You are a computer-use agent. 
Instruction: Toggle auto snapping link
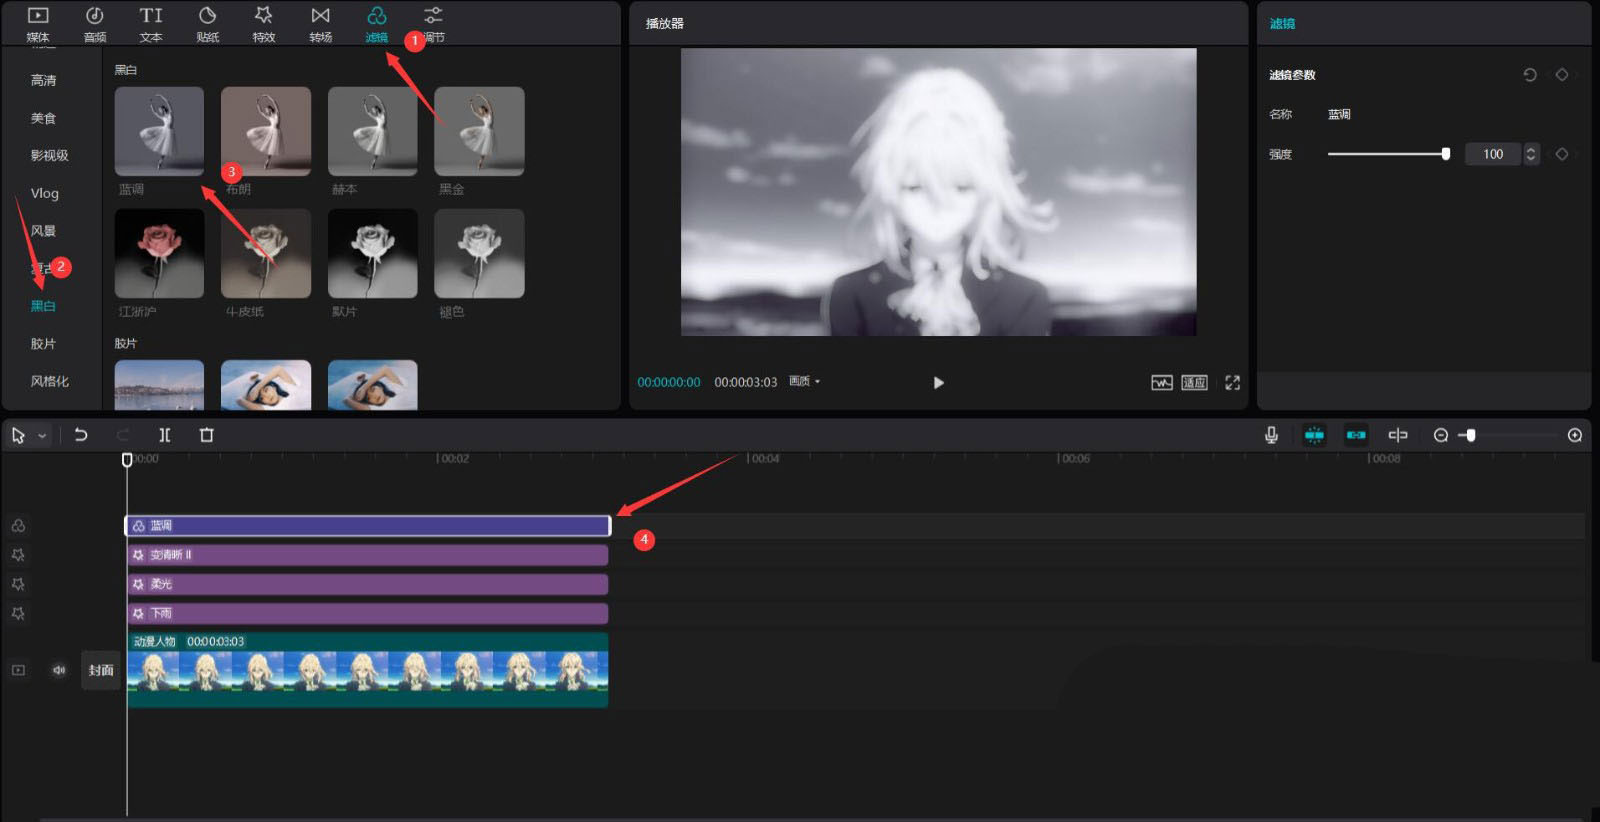click(x=1356, y=435)
